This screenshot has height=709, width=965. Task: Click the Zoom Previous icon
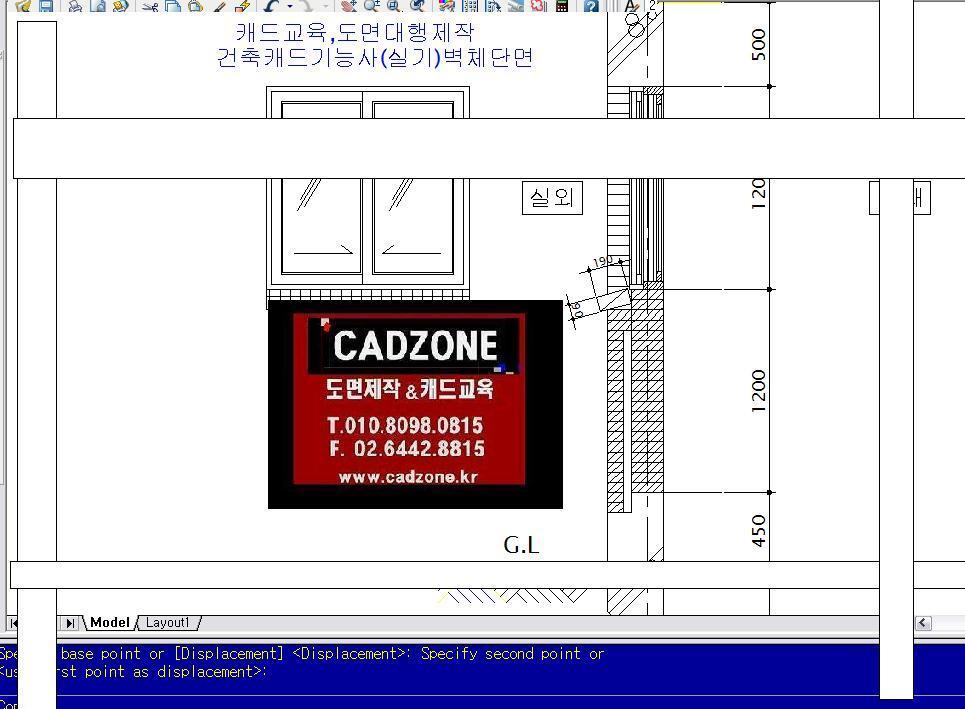(417, 6)
